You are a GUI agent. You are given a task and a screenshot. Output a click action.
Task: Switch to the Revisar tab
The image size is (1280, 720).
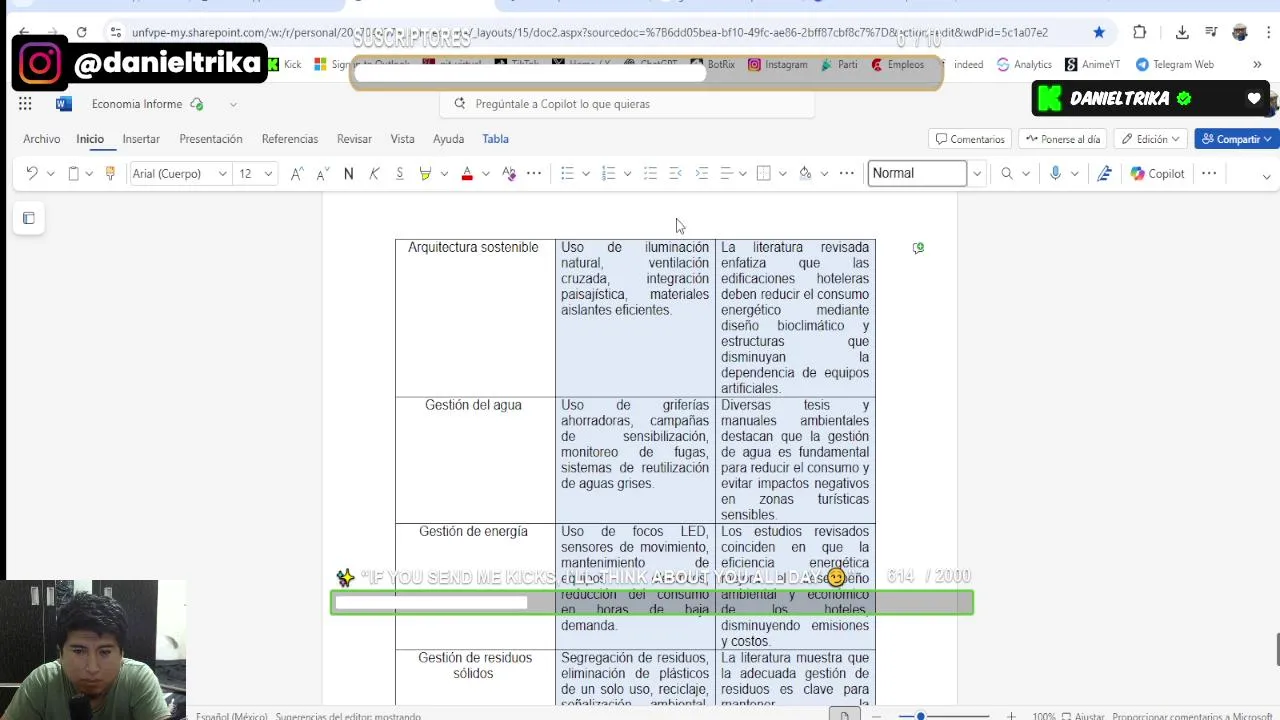pos(354,139)
